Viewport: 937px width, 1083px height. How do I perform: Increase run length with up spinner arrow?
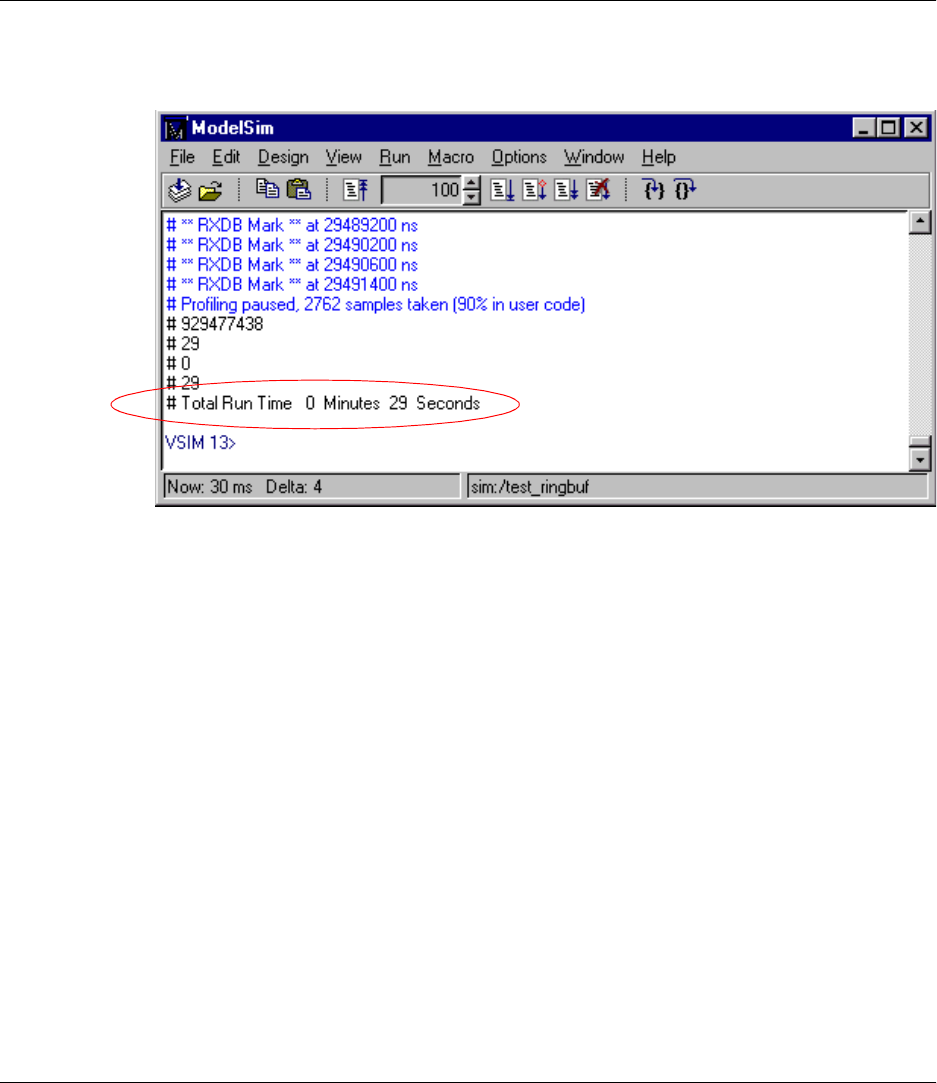[x=472, y=183]
